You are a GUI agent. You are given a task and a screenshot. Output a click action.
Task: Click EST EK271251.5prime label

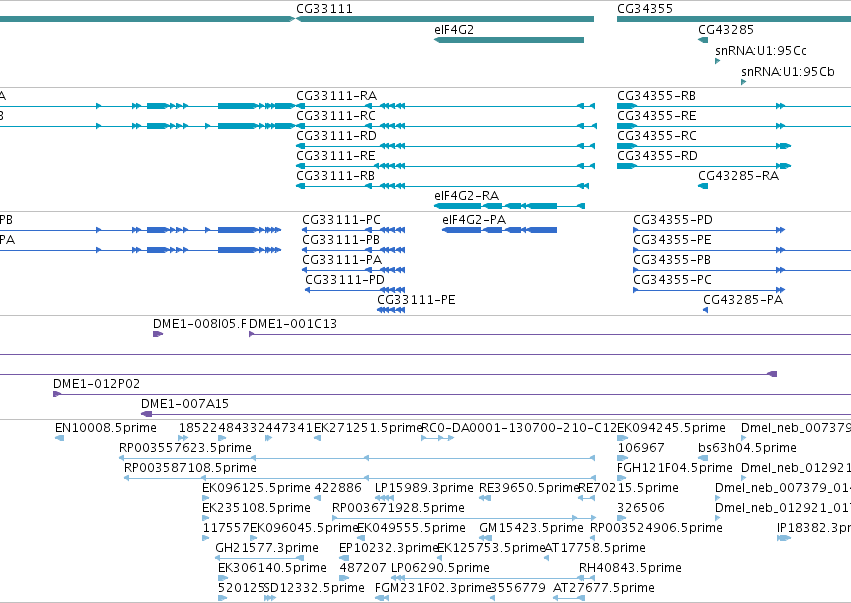click(368, 428)
